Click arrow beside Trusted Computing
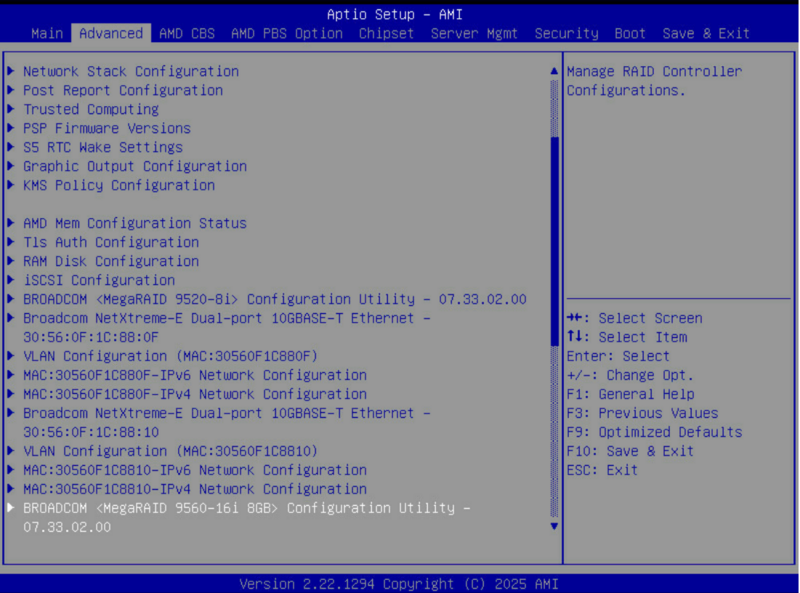Image resolution: width=800 pixels, height=593 pixels. (x=11, y=109)
